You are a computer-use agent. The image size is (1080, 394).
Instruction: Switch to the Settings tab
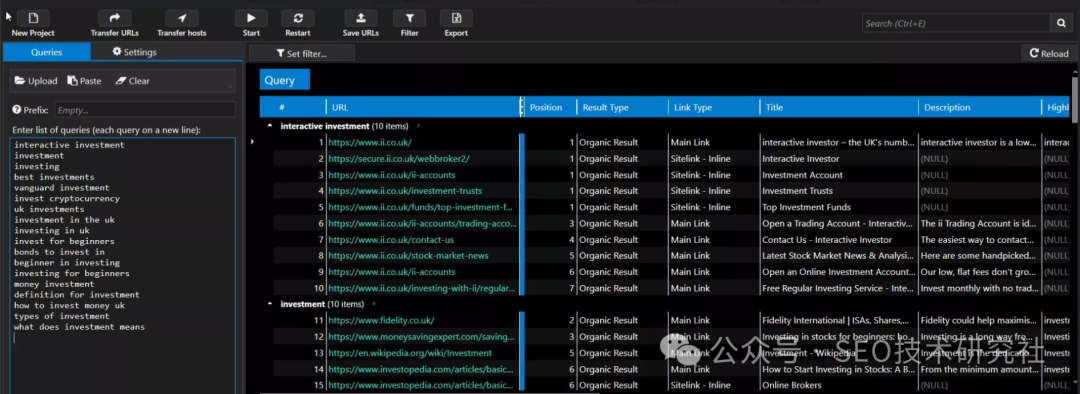click(x=134, y=52)
